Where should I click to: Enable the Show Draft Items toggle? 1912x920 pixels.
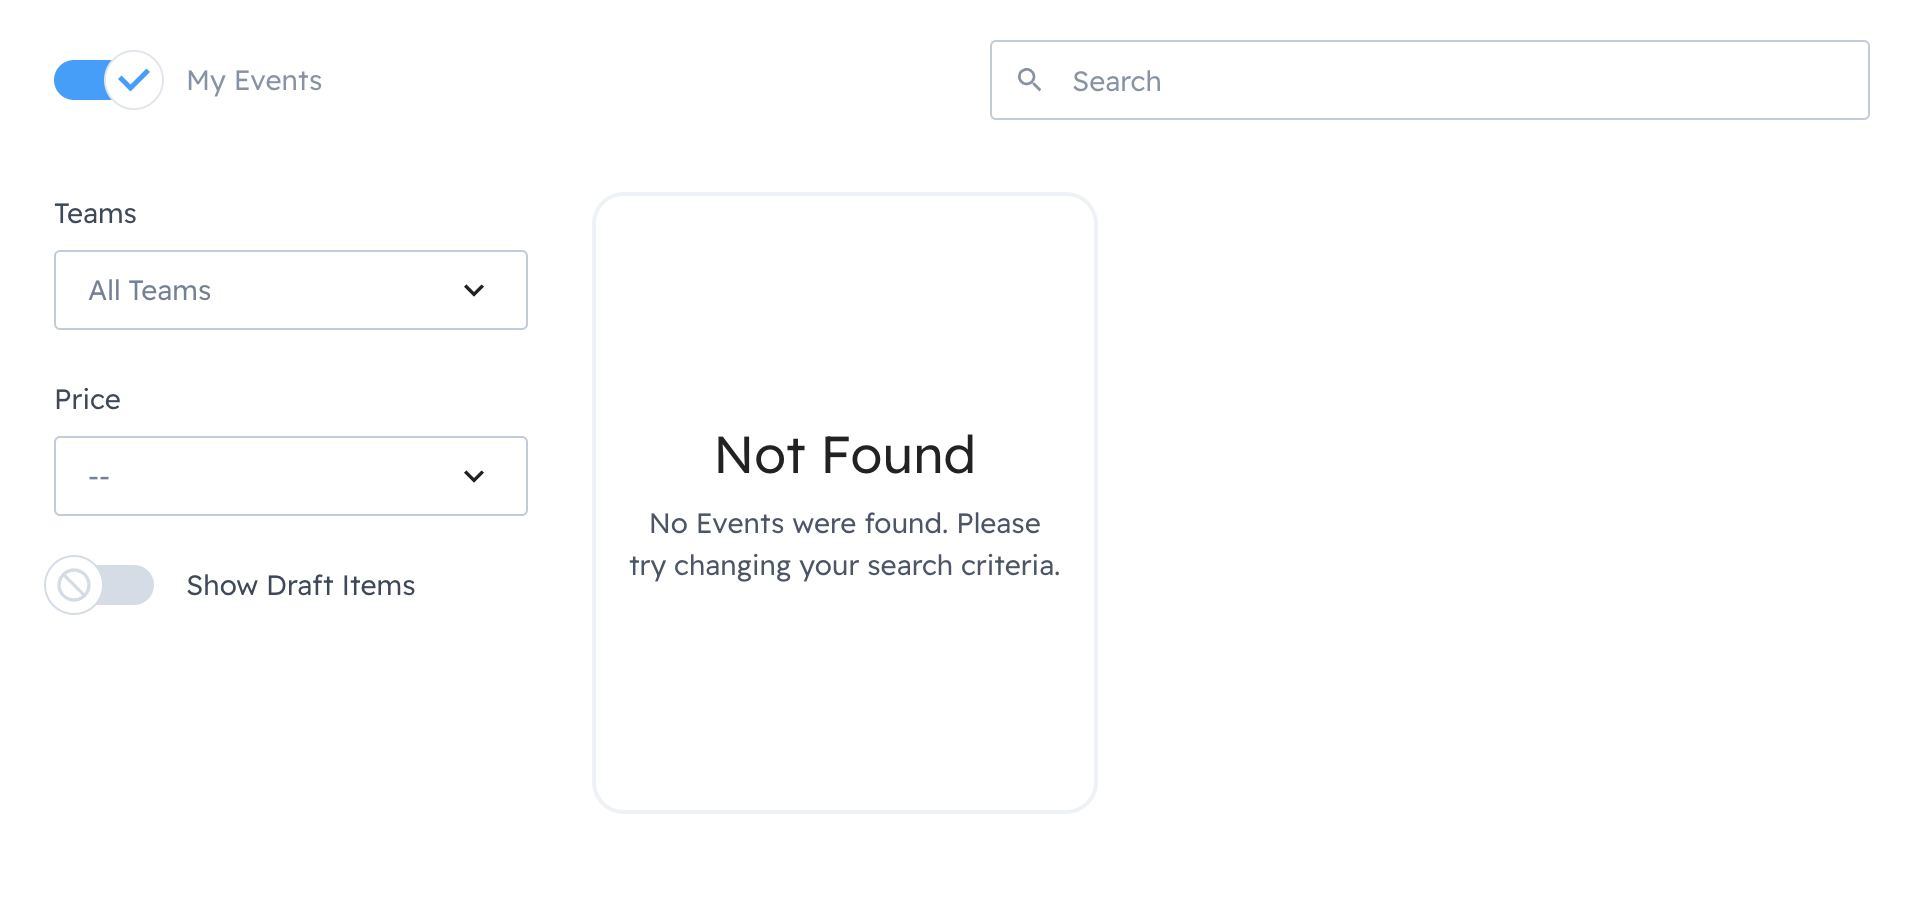pos(100,585)
